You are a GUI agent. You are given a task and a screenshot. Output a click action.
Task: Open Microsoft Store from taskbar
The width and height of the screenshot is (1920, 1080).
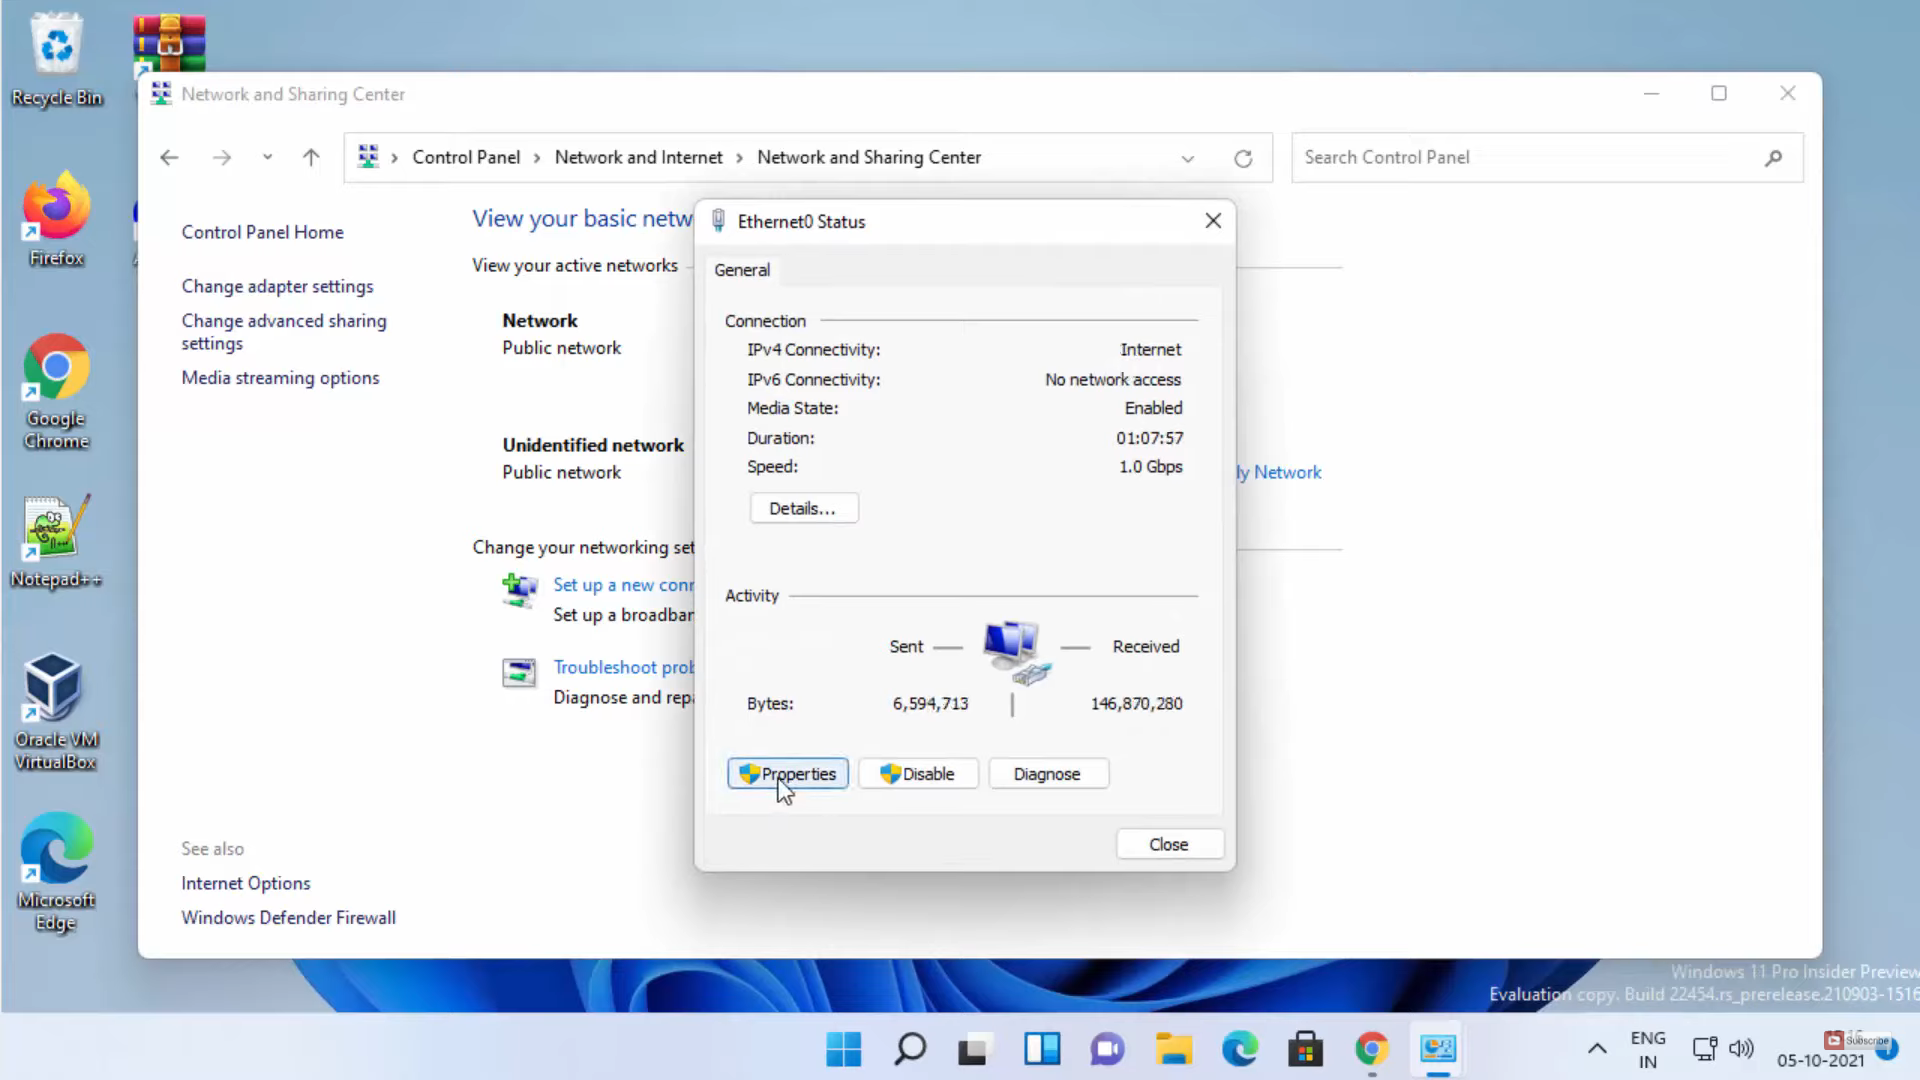1305,1049
